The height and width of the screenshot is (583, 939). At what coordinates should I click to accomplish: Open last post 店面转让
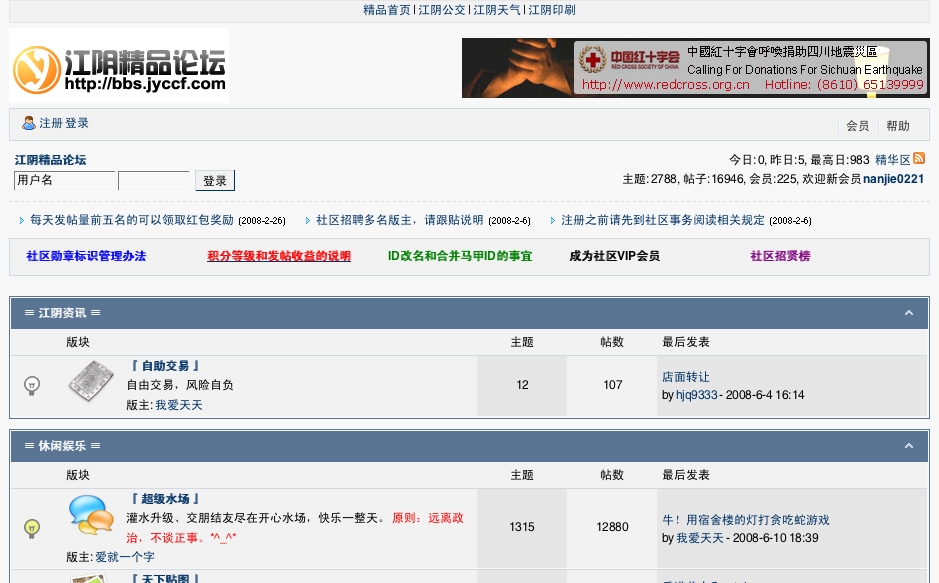pyautogui.click(x=686, y=377)
